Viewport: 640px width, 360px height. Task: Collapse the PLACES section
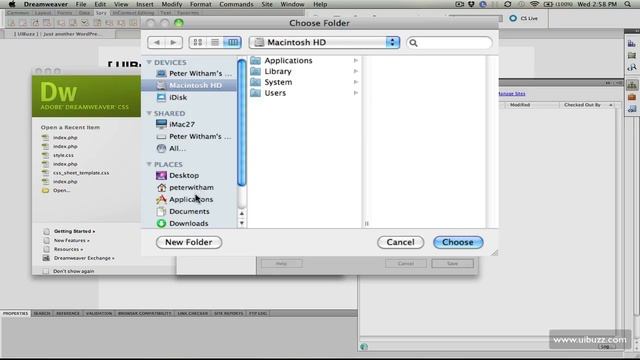click(x=149, y=164)
